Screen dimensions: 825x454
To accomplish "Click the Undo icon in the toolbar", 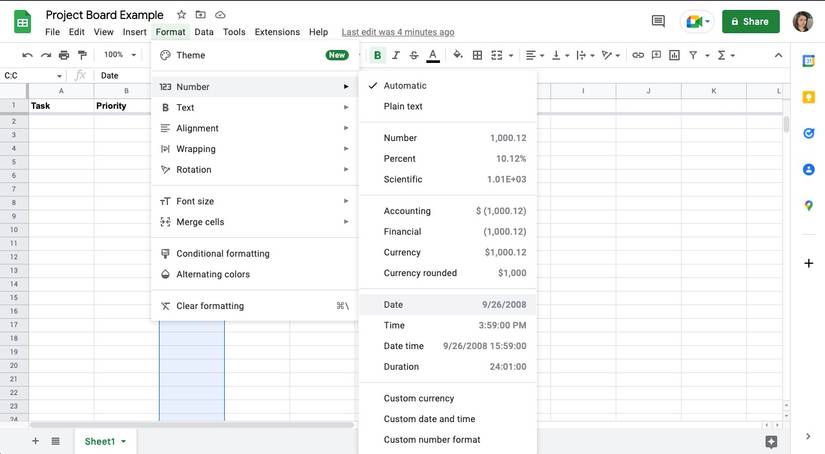I will [x=27, y=55].
